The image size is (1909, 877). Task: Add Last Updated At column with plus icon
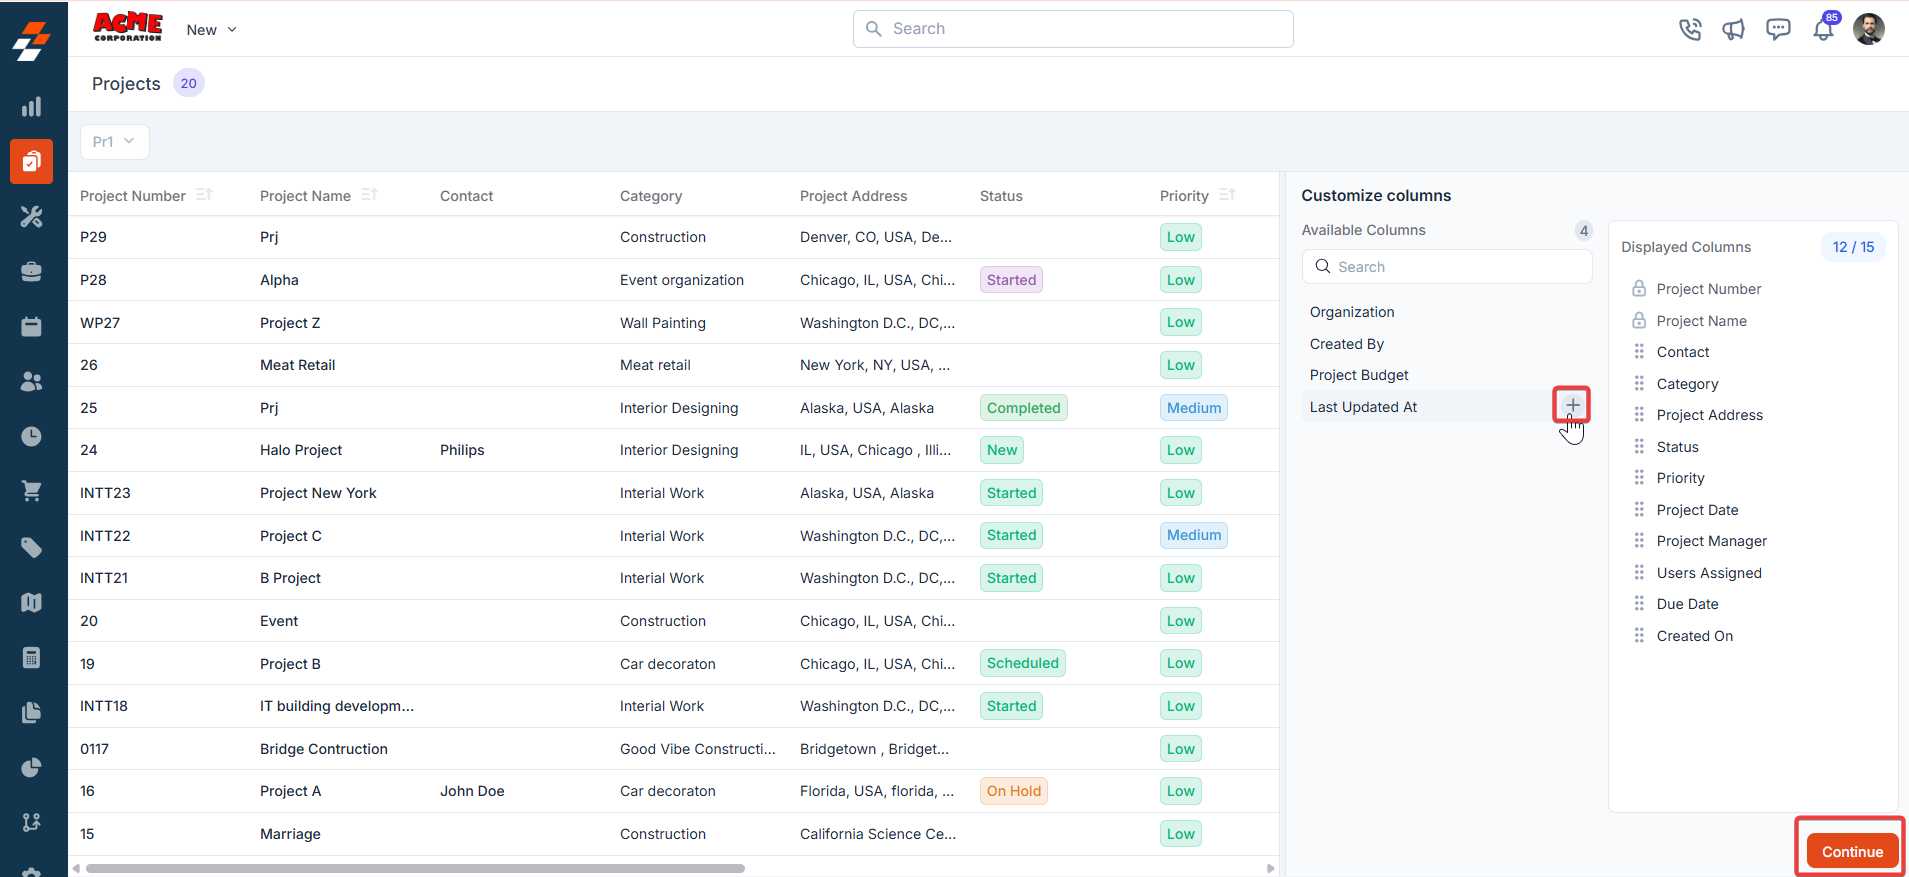[x=1572, y=405]
